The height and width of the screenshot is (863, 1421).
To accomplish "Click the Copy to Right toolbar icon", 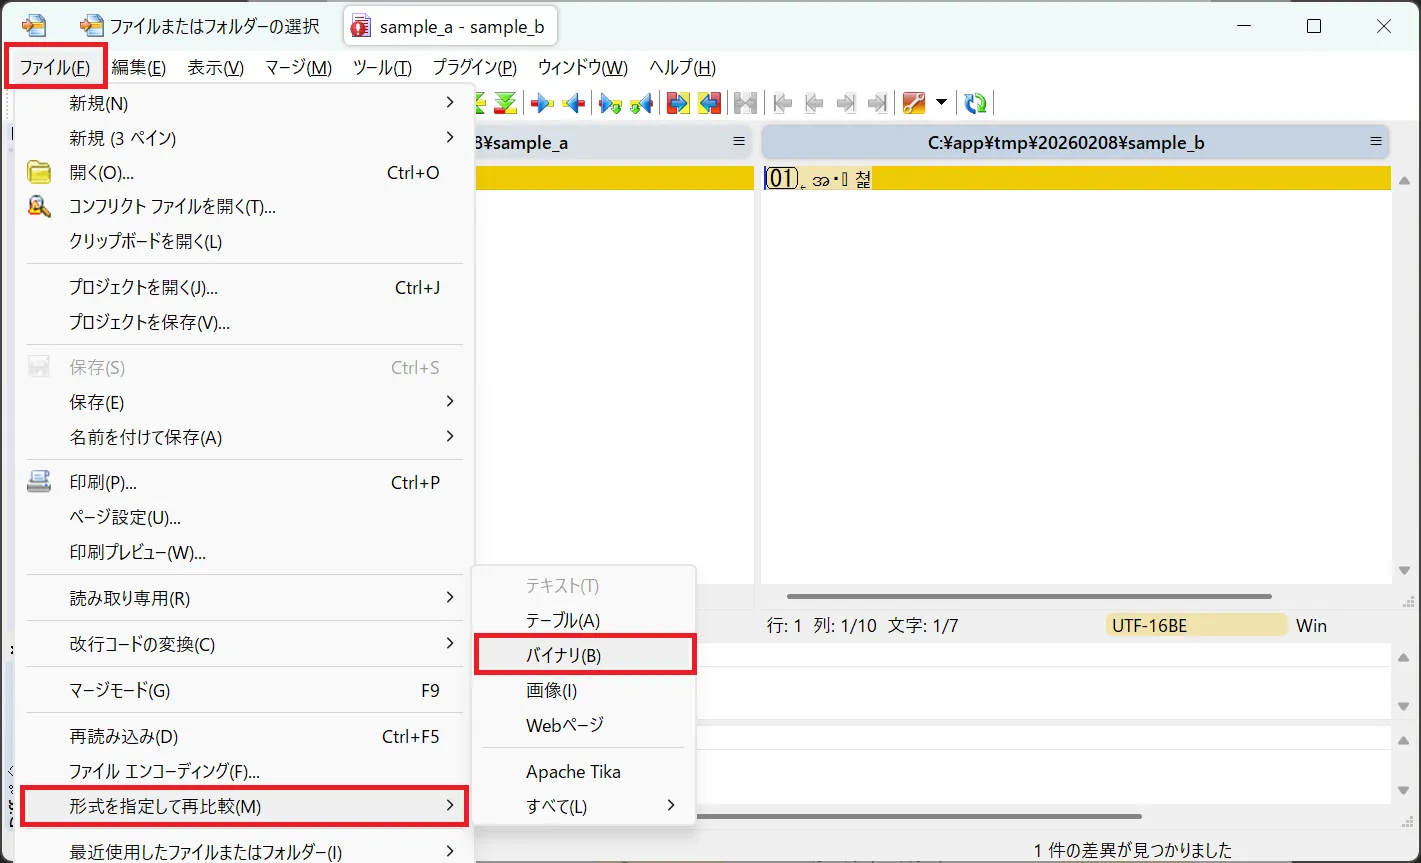I will click(542, 103).
